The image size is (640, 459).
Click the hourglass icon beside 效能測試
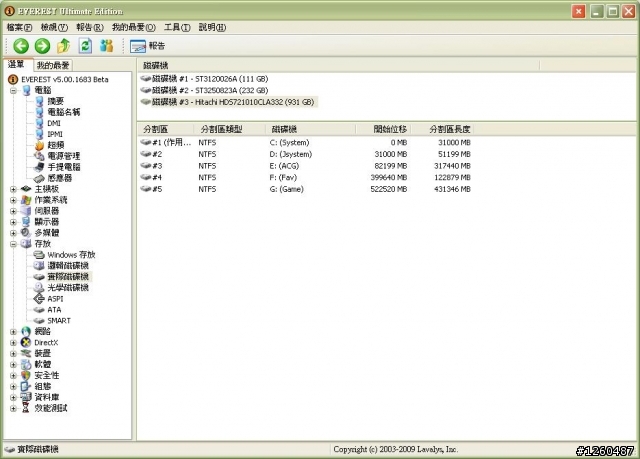point(26,408)
